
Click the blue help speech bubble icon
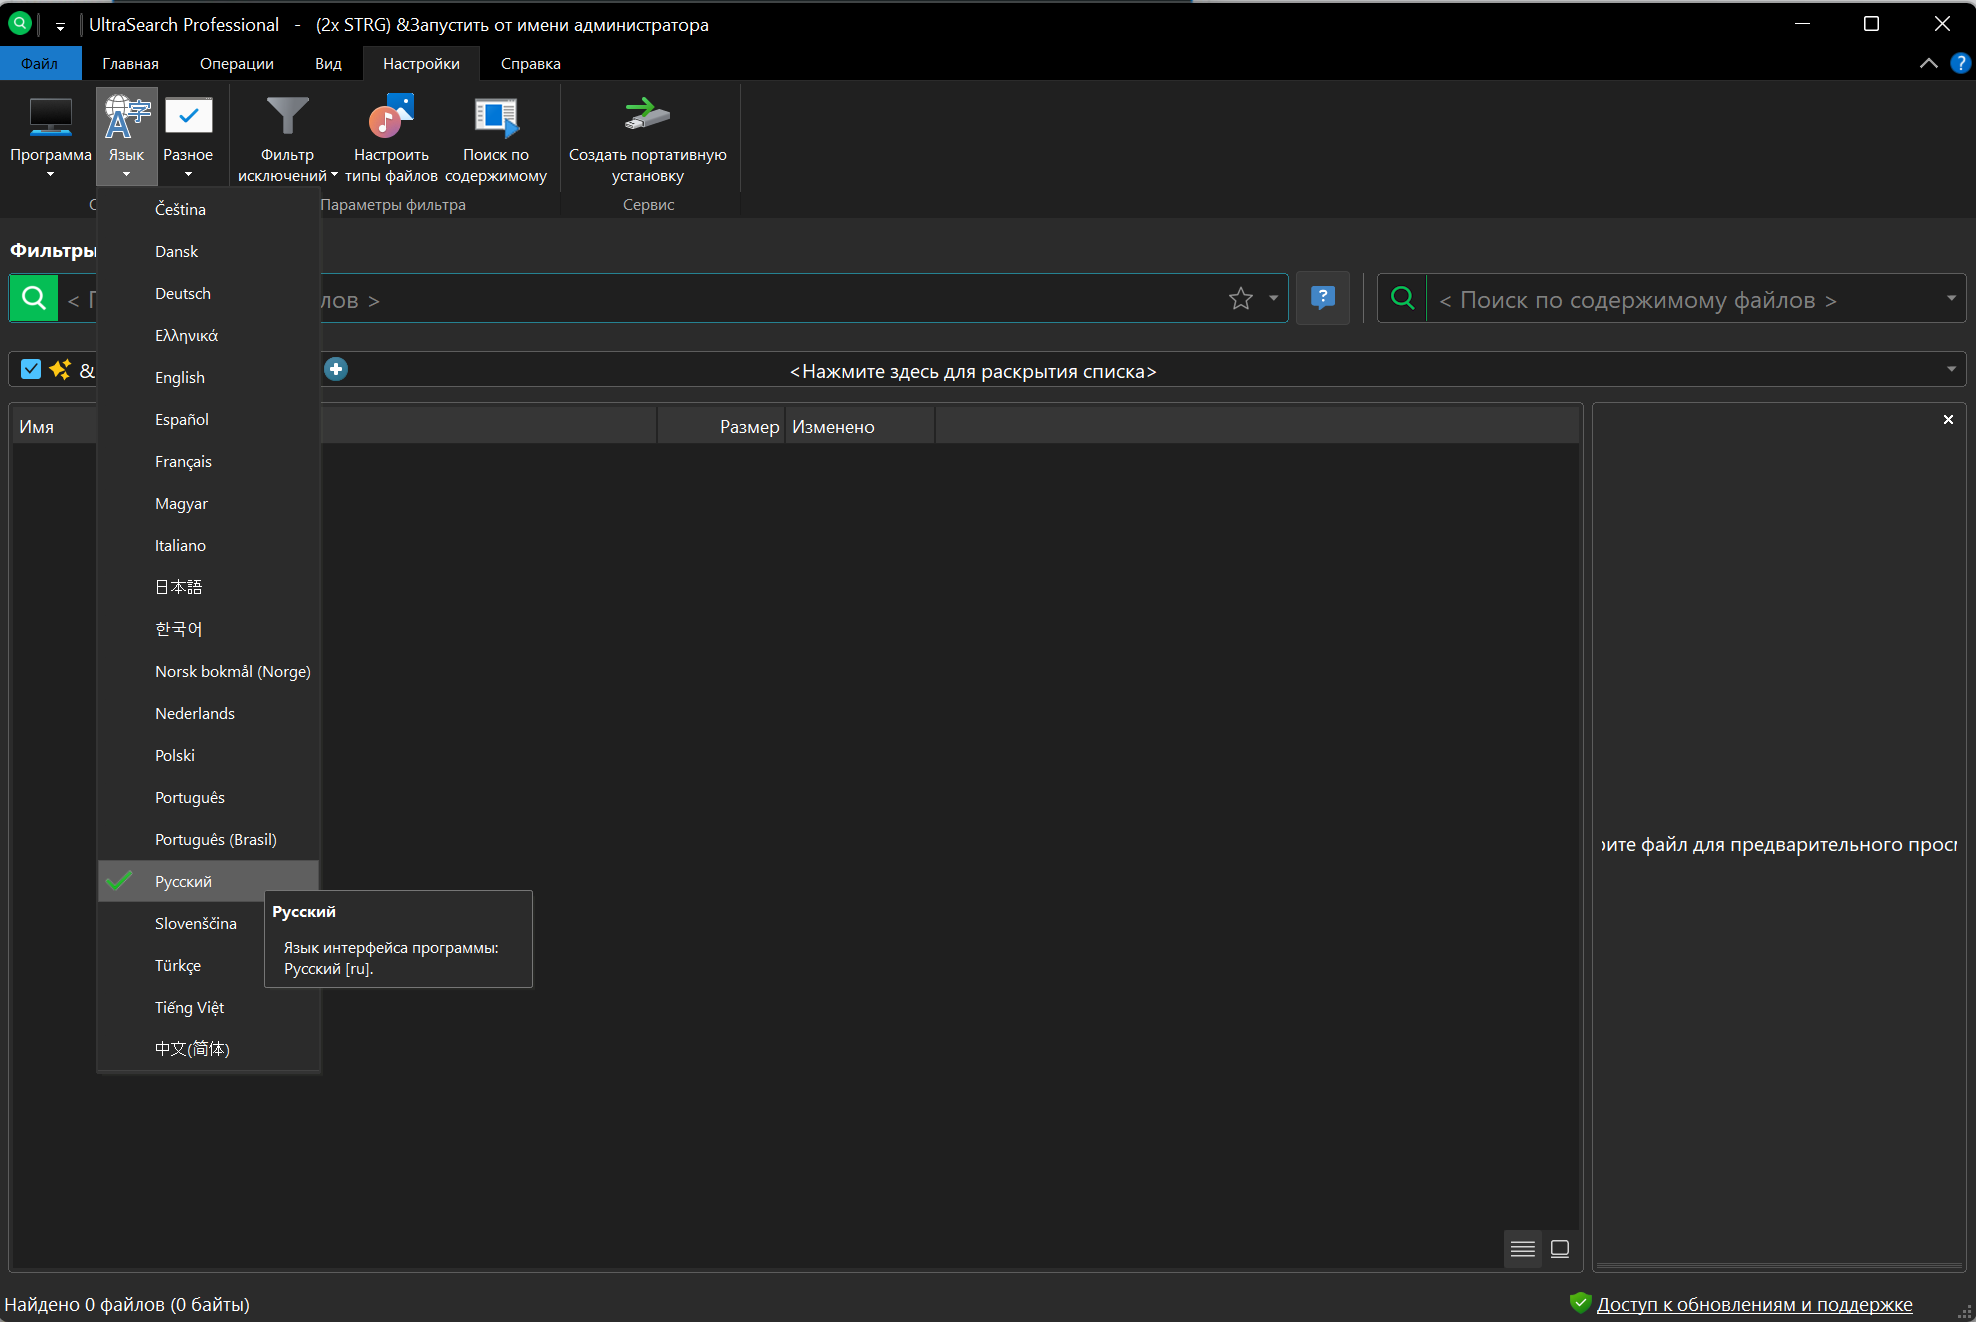(1323, 298)
